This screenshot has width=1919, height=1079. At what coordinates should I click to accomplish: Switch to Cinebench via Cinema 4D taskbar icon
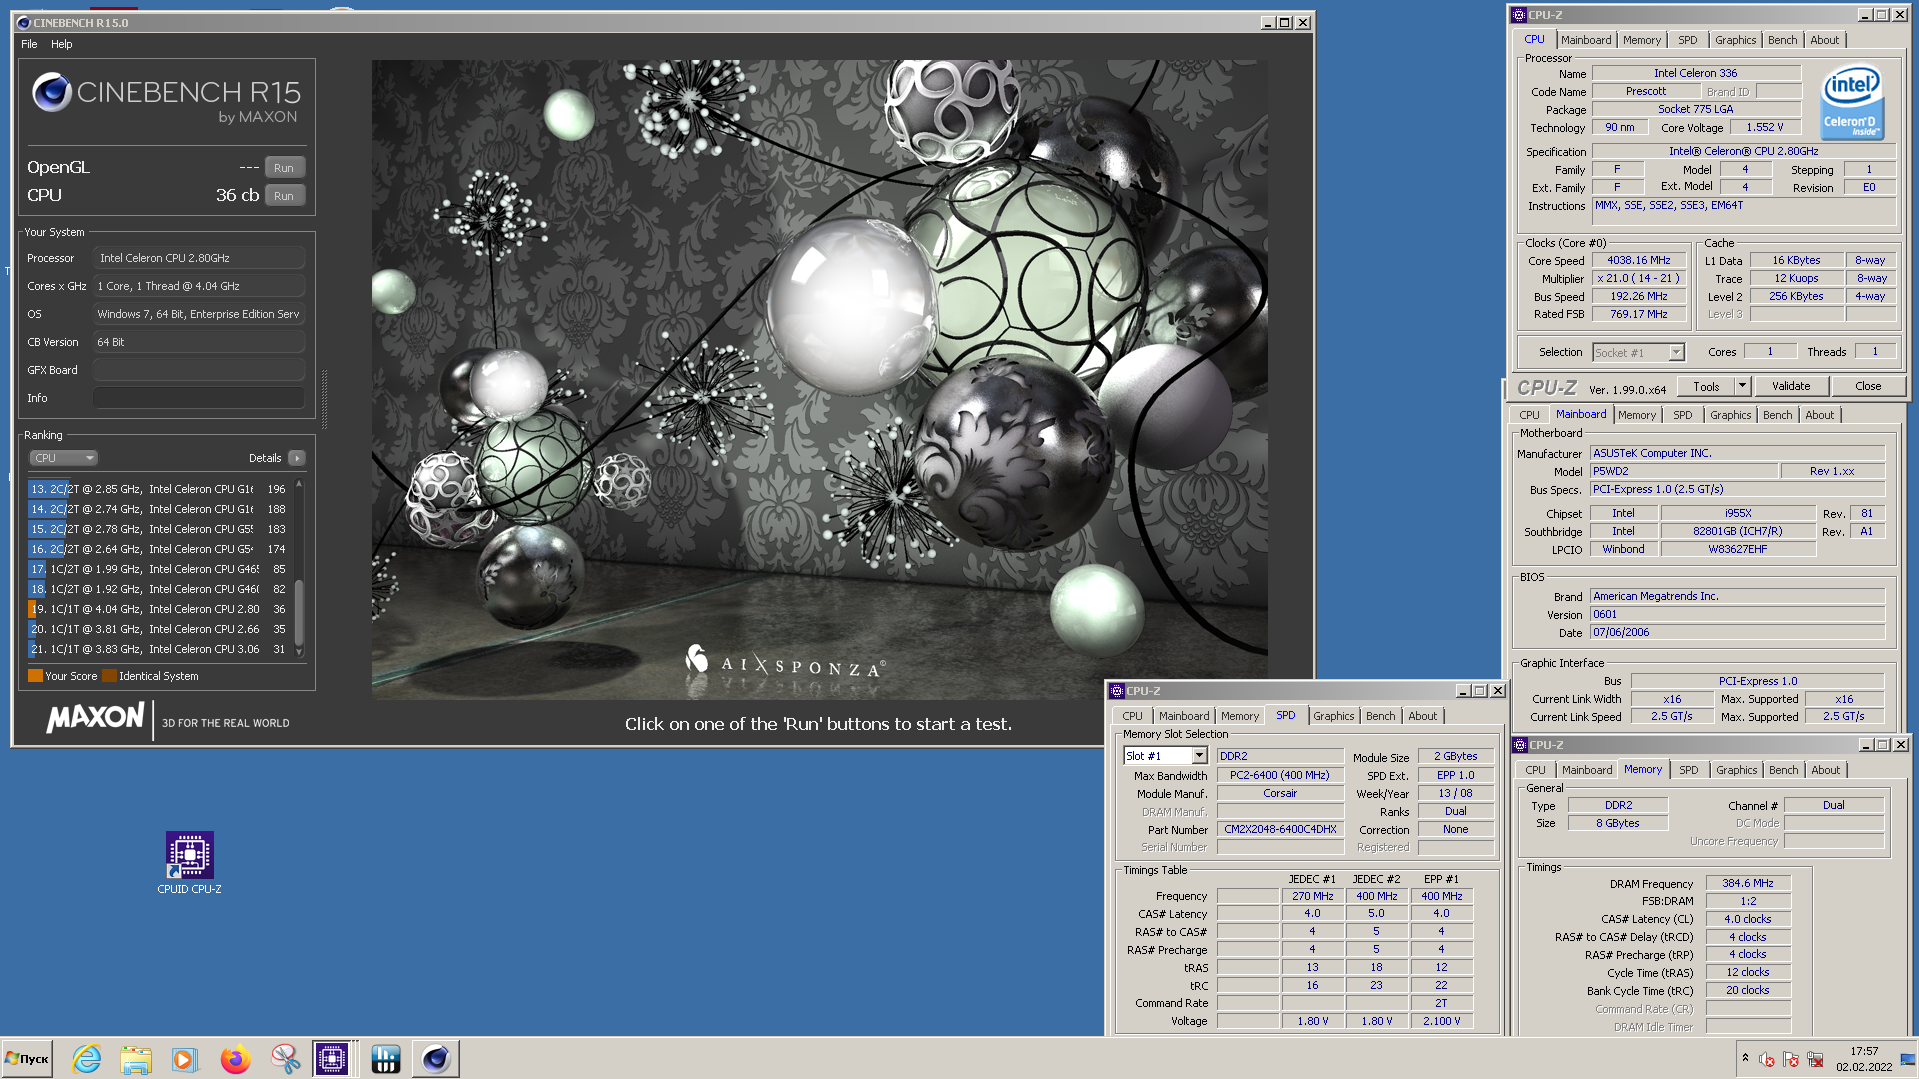point(436,1059)
